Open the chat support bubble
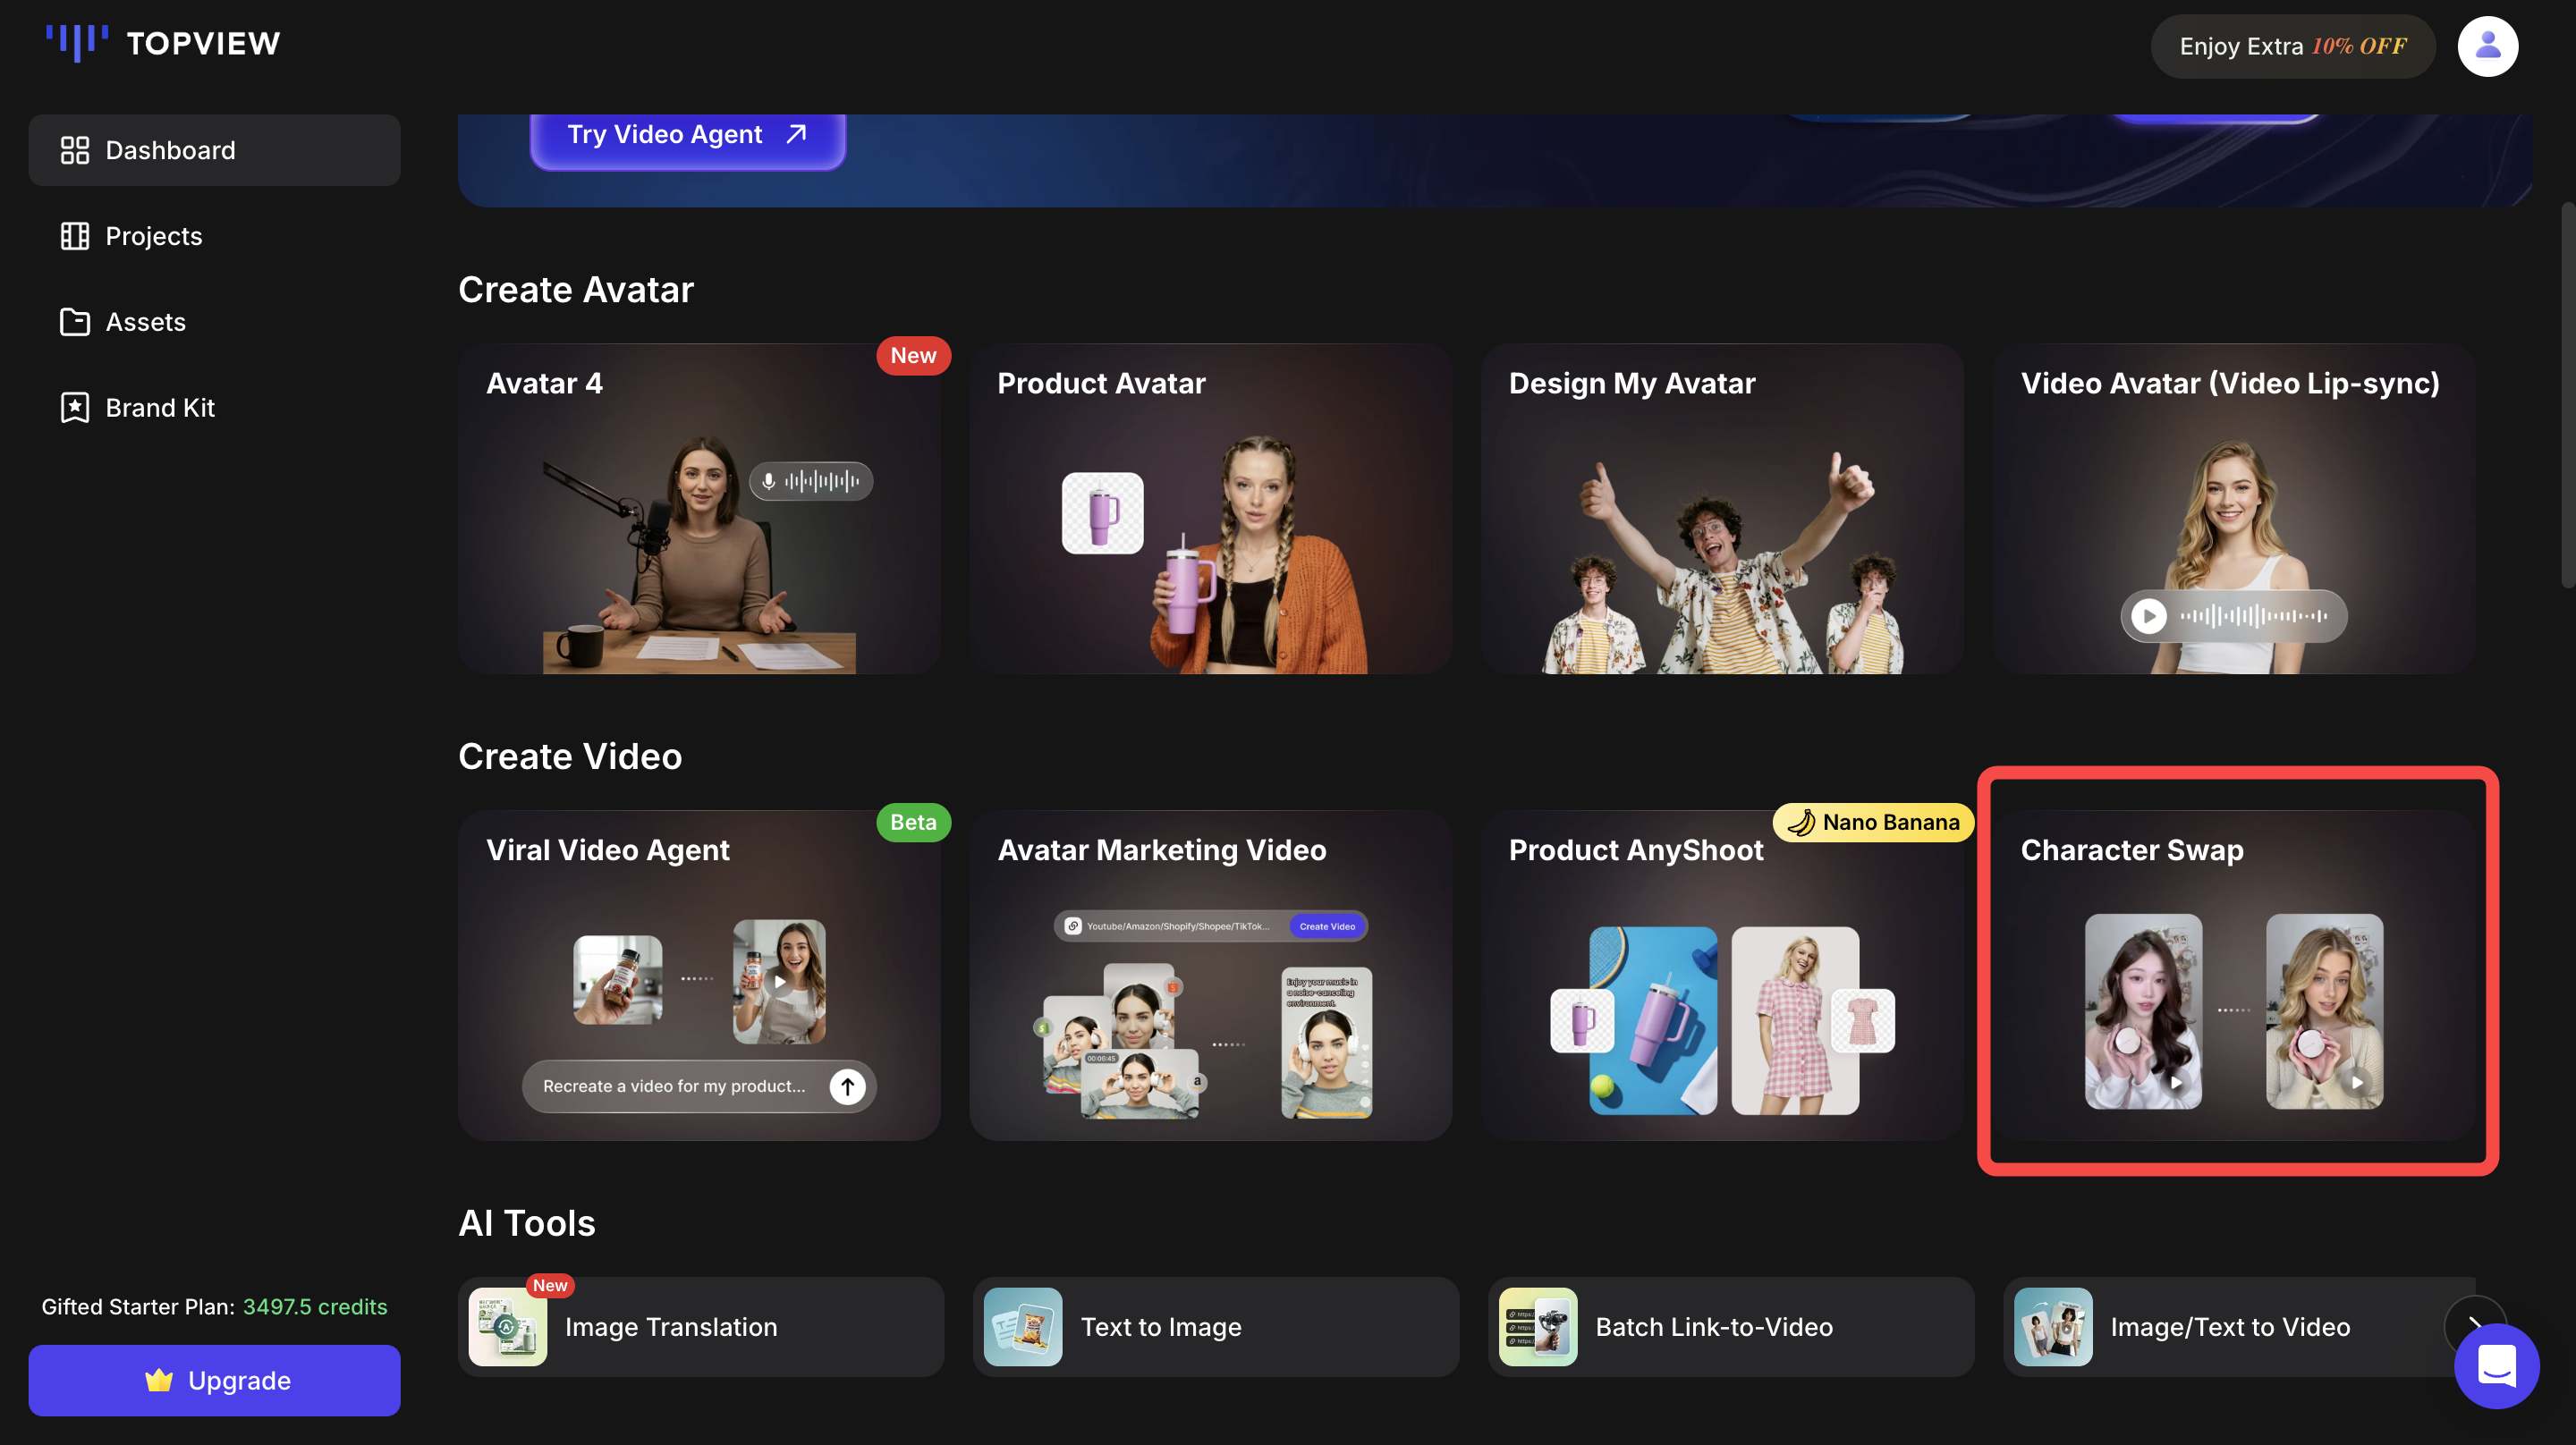This screenshot has height=1445, width=2576. (2496, 1367)
